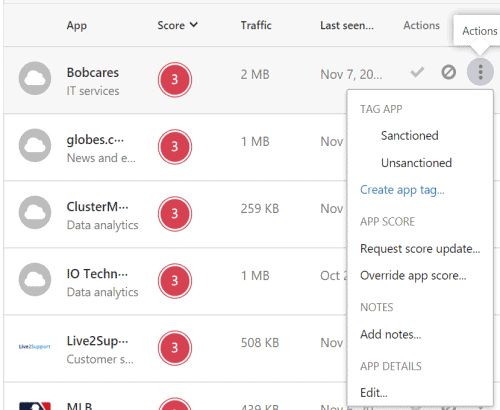Click the News and e... category text

(101, 158)
